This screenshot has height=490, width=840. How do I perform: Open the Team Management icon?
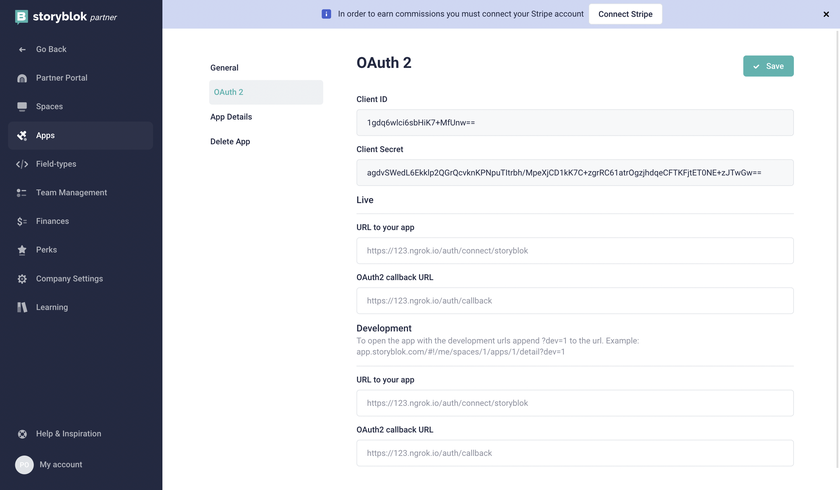(x=22, y=193)
